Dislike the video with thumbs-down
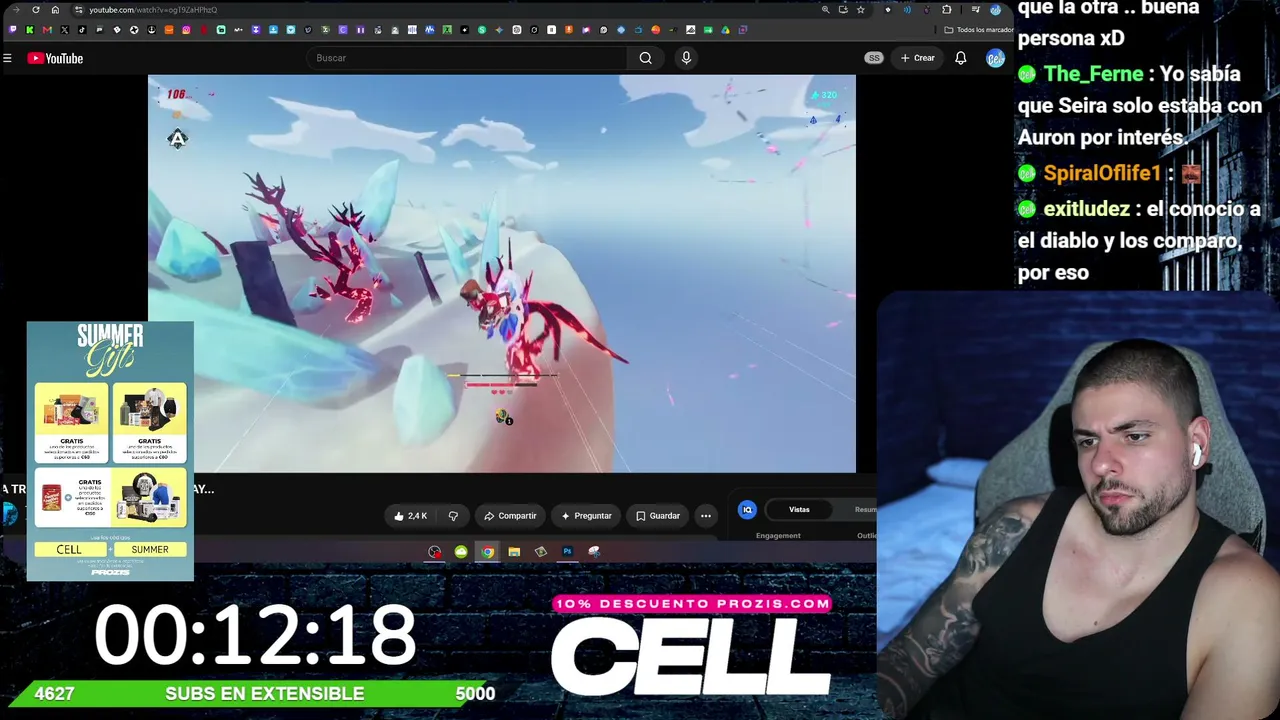Image resolution: width=1280 pixels, height=720 pixels. (x=453, y=516)
